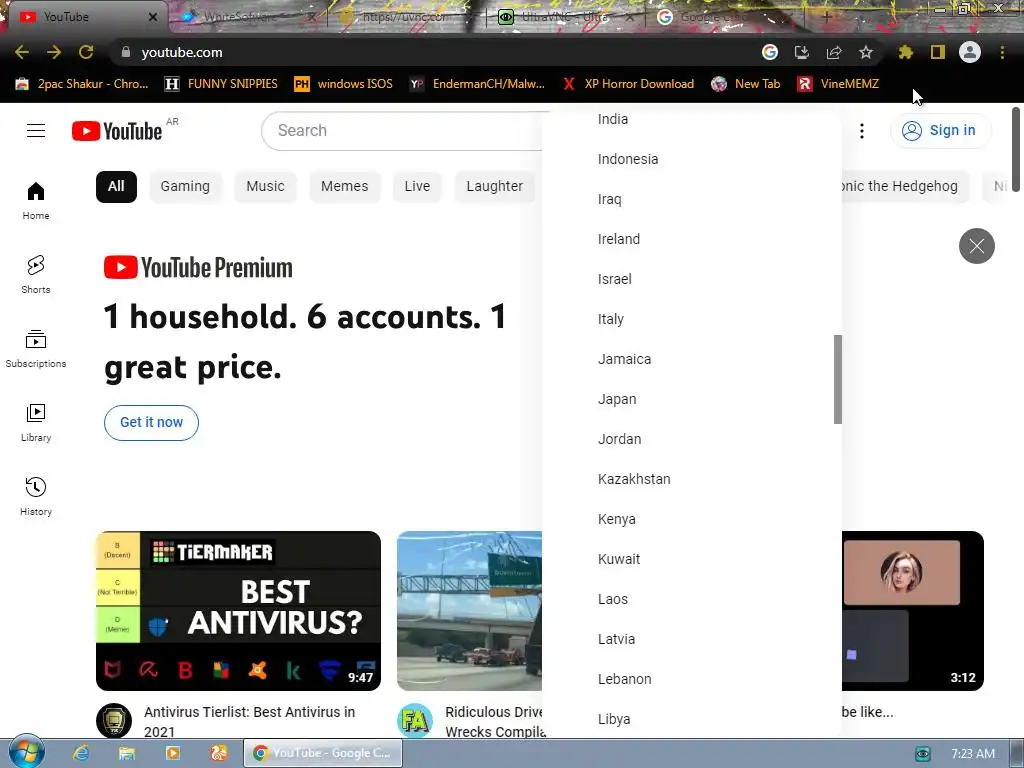
Task: Open Library in the sidebar
Action: [x=36, y=423]
